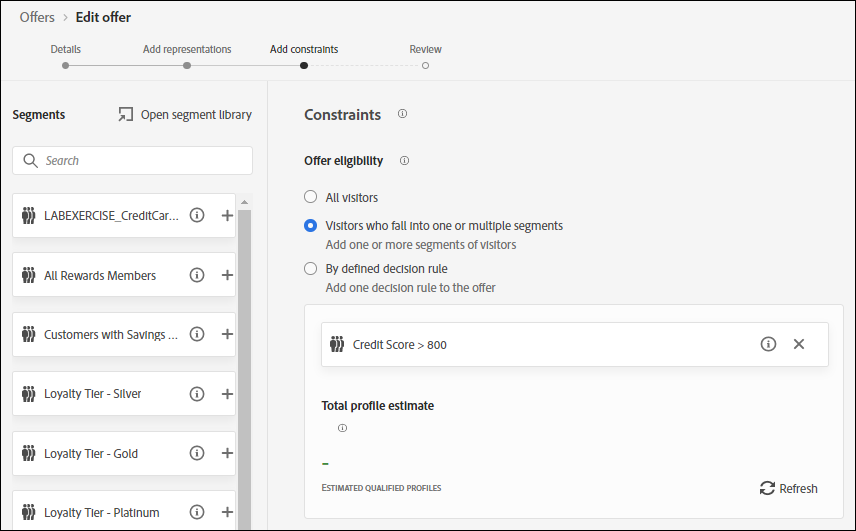
Task: Select Visitors who fall into segments radio
Action: 310,225
